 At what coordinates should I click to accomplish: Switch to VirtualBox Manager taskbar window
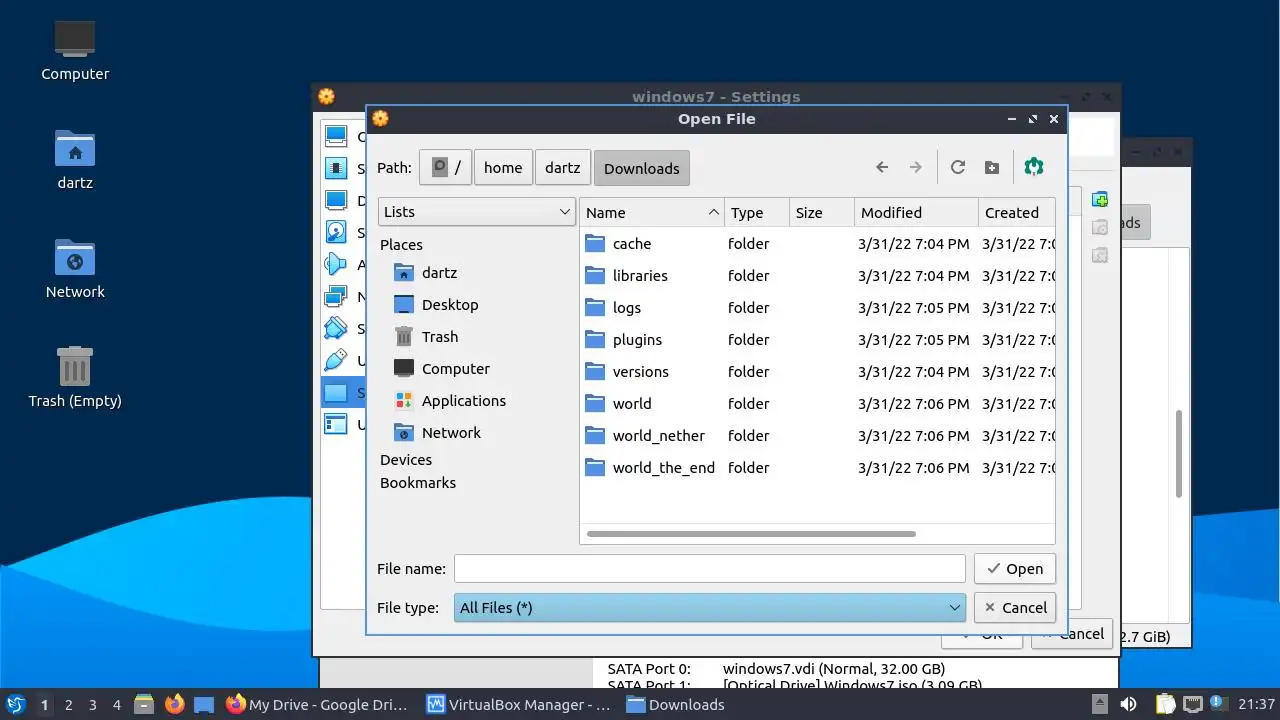tap(518, 704)
